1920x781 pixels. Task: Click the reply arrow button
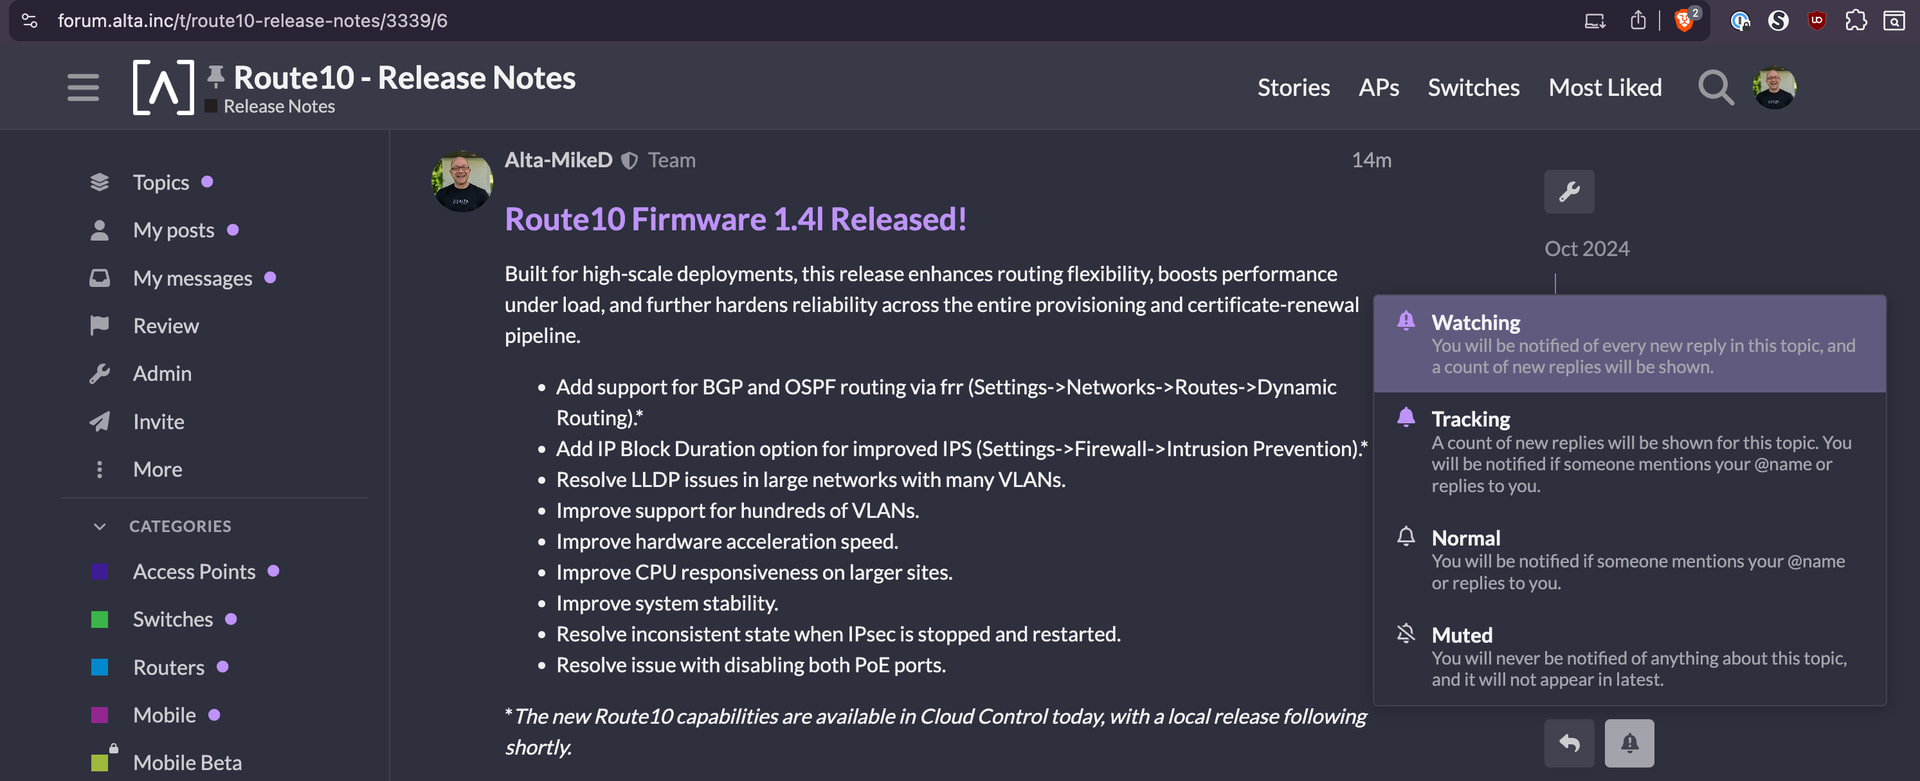1569,743
